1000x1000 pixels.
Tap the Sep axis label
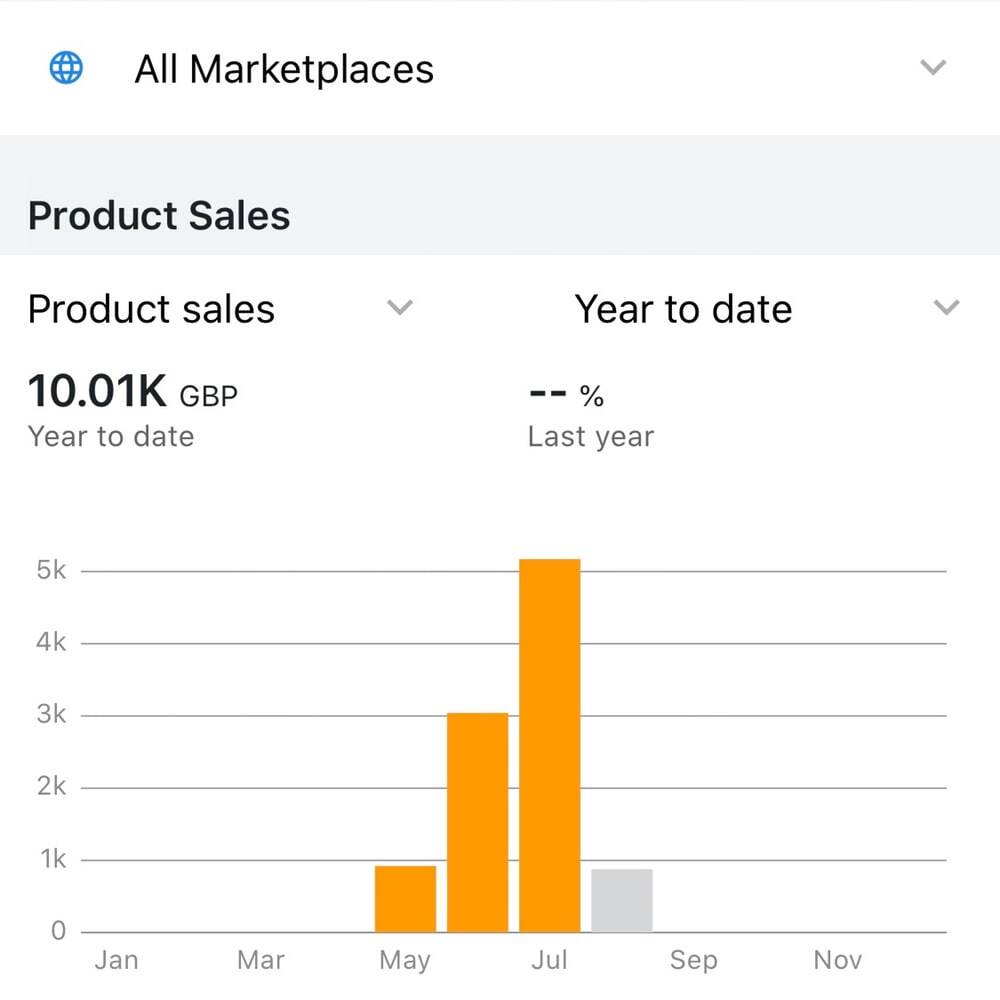pyautogui.click(x=694, y=960)
